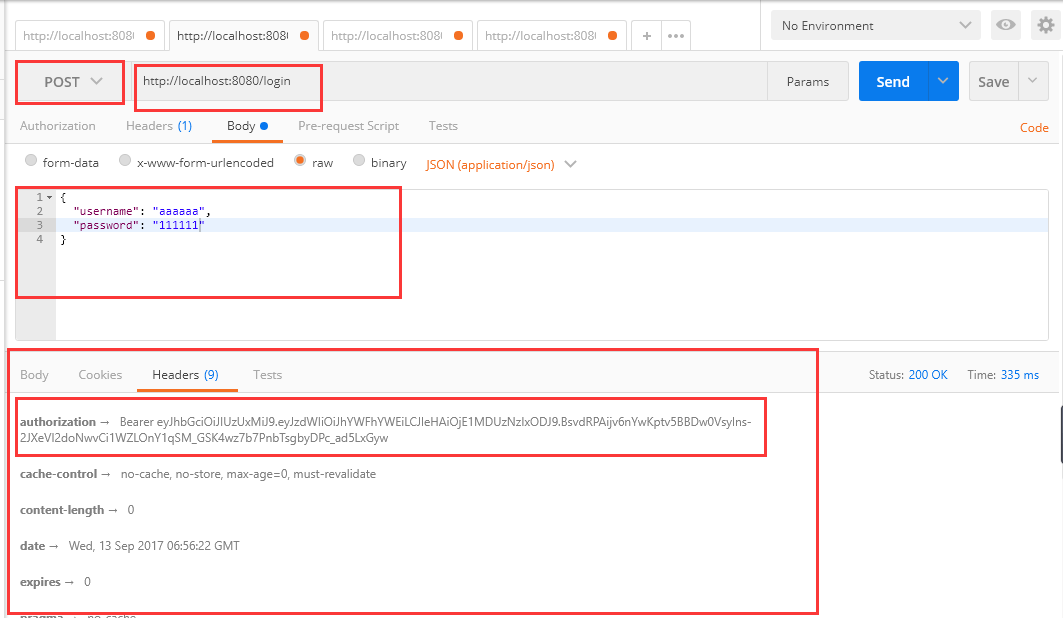Open the tab options ellipsis menu
This screenshot has width=1063, height=618.
(676, 36)
